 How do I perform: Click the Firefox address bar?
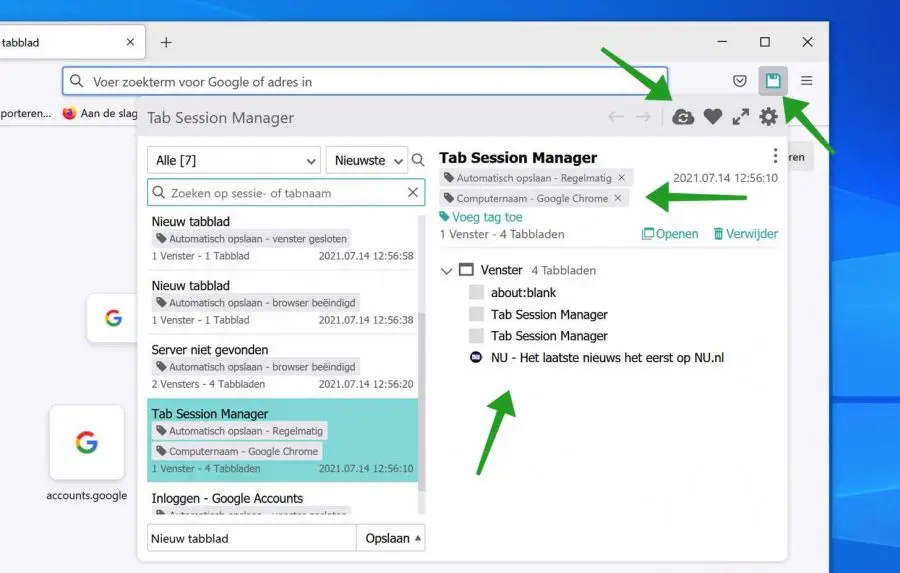point(364,82)
